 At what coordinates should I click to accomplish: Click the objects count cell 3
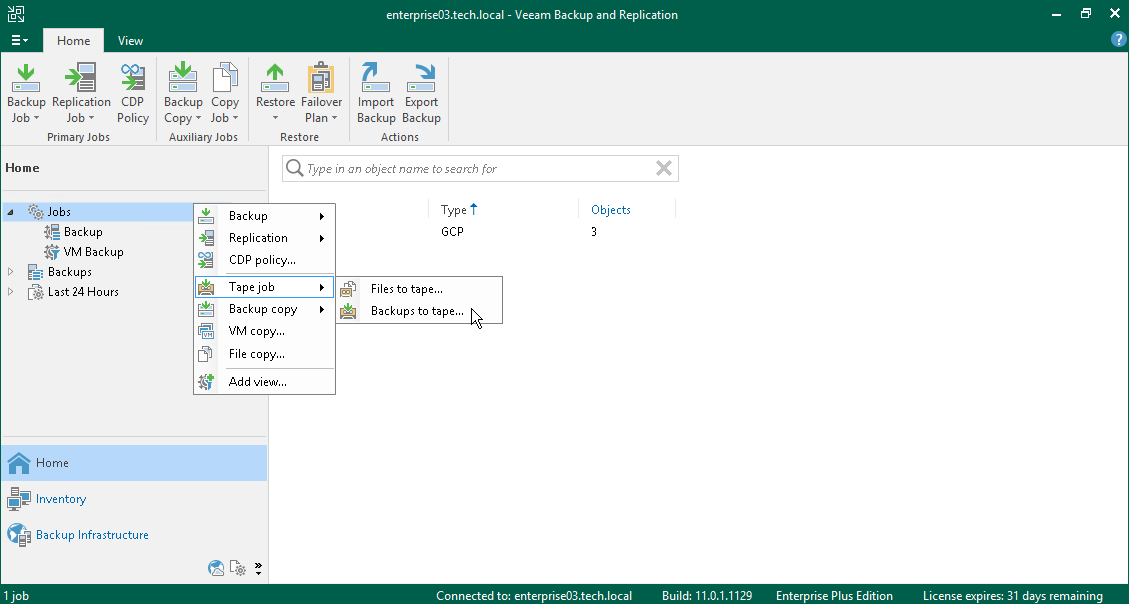coord(594,232)
